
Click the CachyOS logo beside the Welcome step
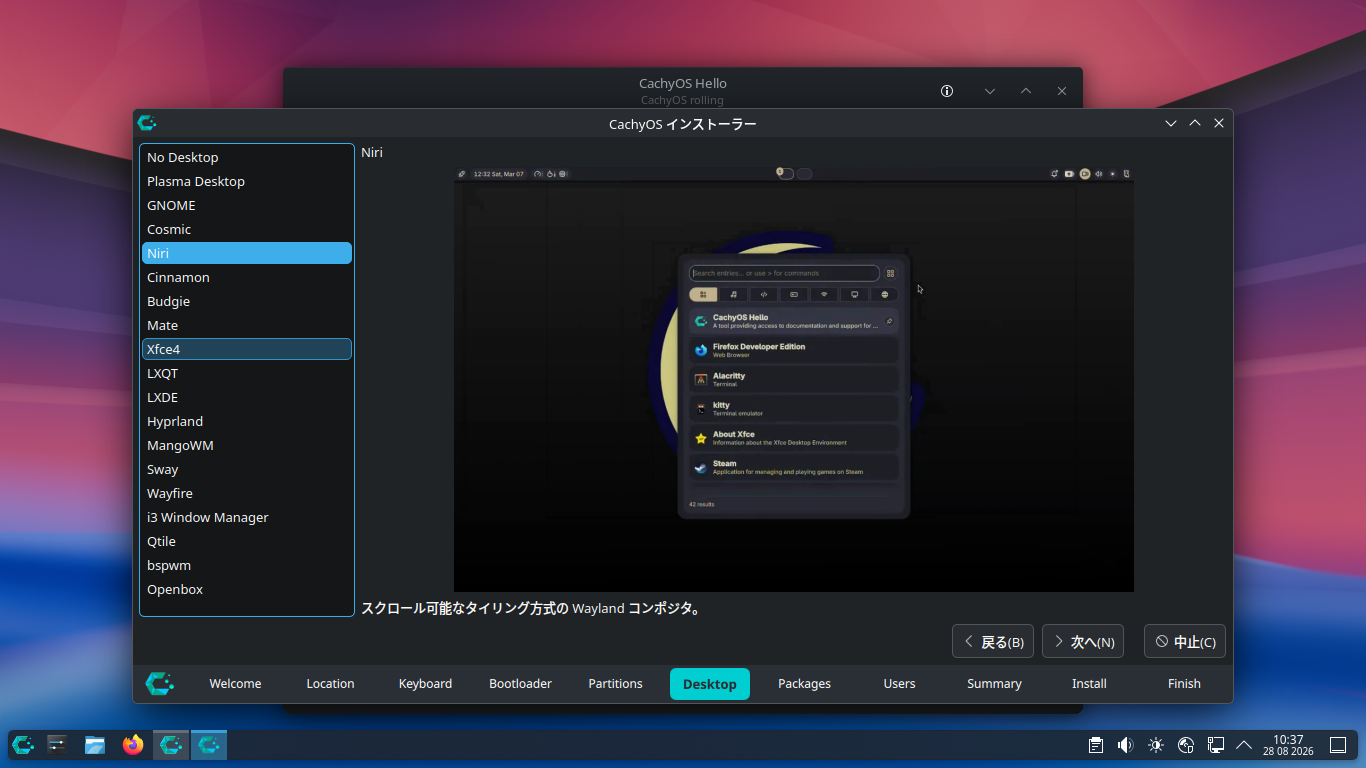160,683
